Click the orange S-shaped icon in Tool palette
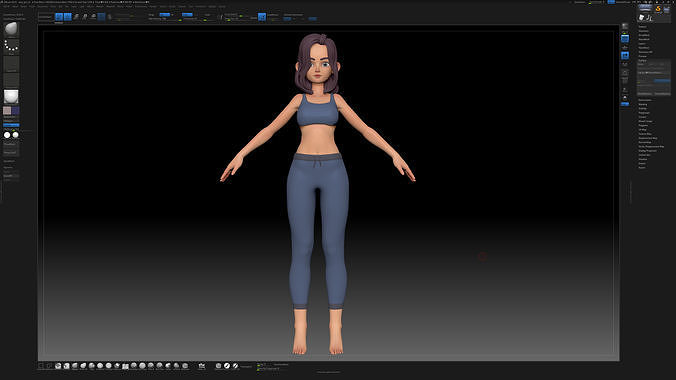This screenshot has height=380, width=676. pyautogui.click(x=658, y=9)
